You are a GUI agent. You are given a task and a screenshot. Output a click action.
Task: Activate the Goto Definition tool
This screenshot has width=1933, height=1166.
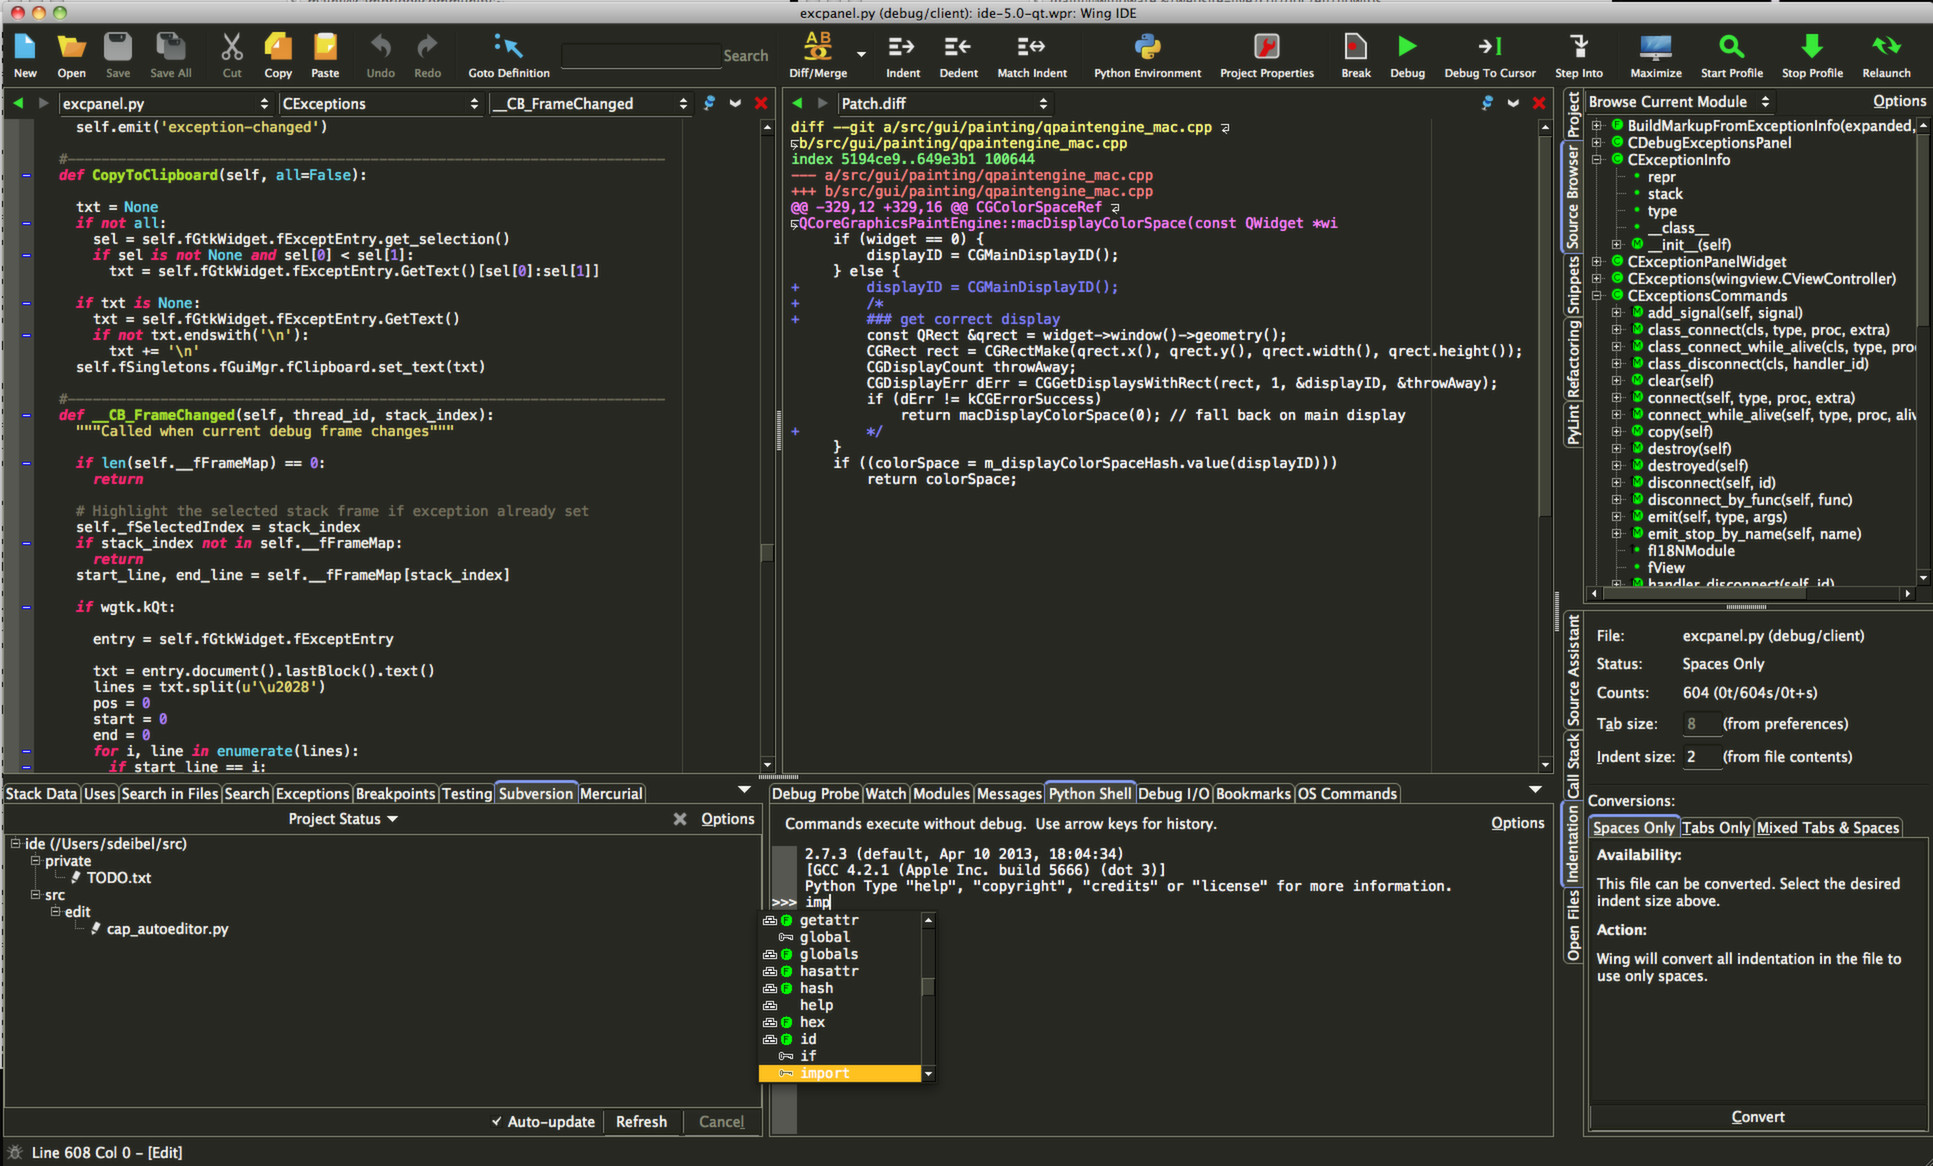click(x=507, y=47)
